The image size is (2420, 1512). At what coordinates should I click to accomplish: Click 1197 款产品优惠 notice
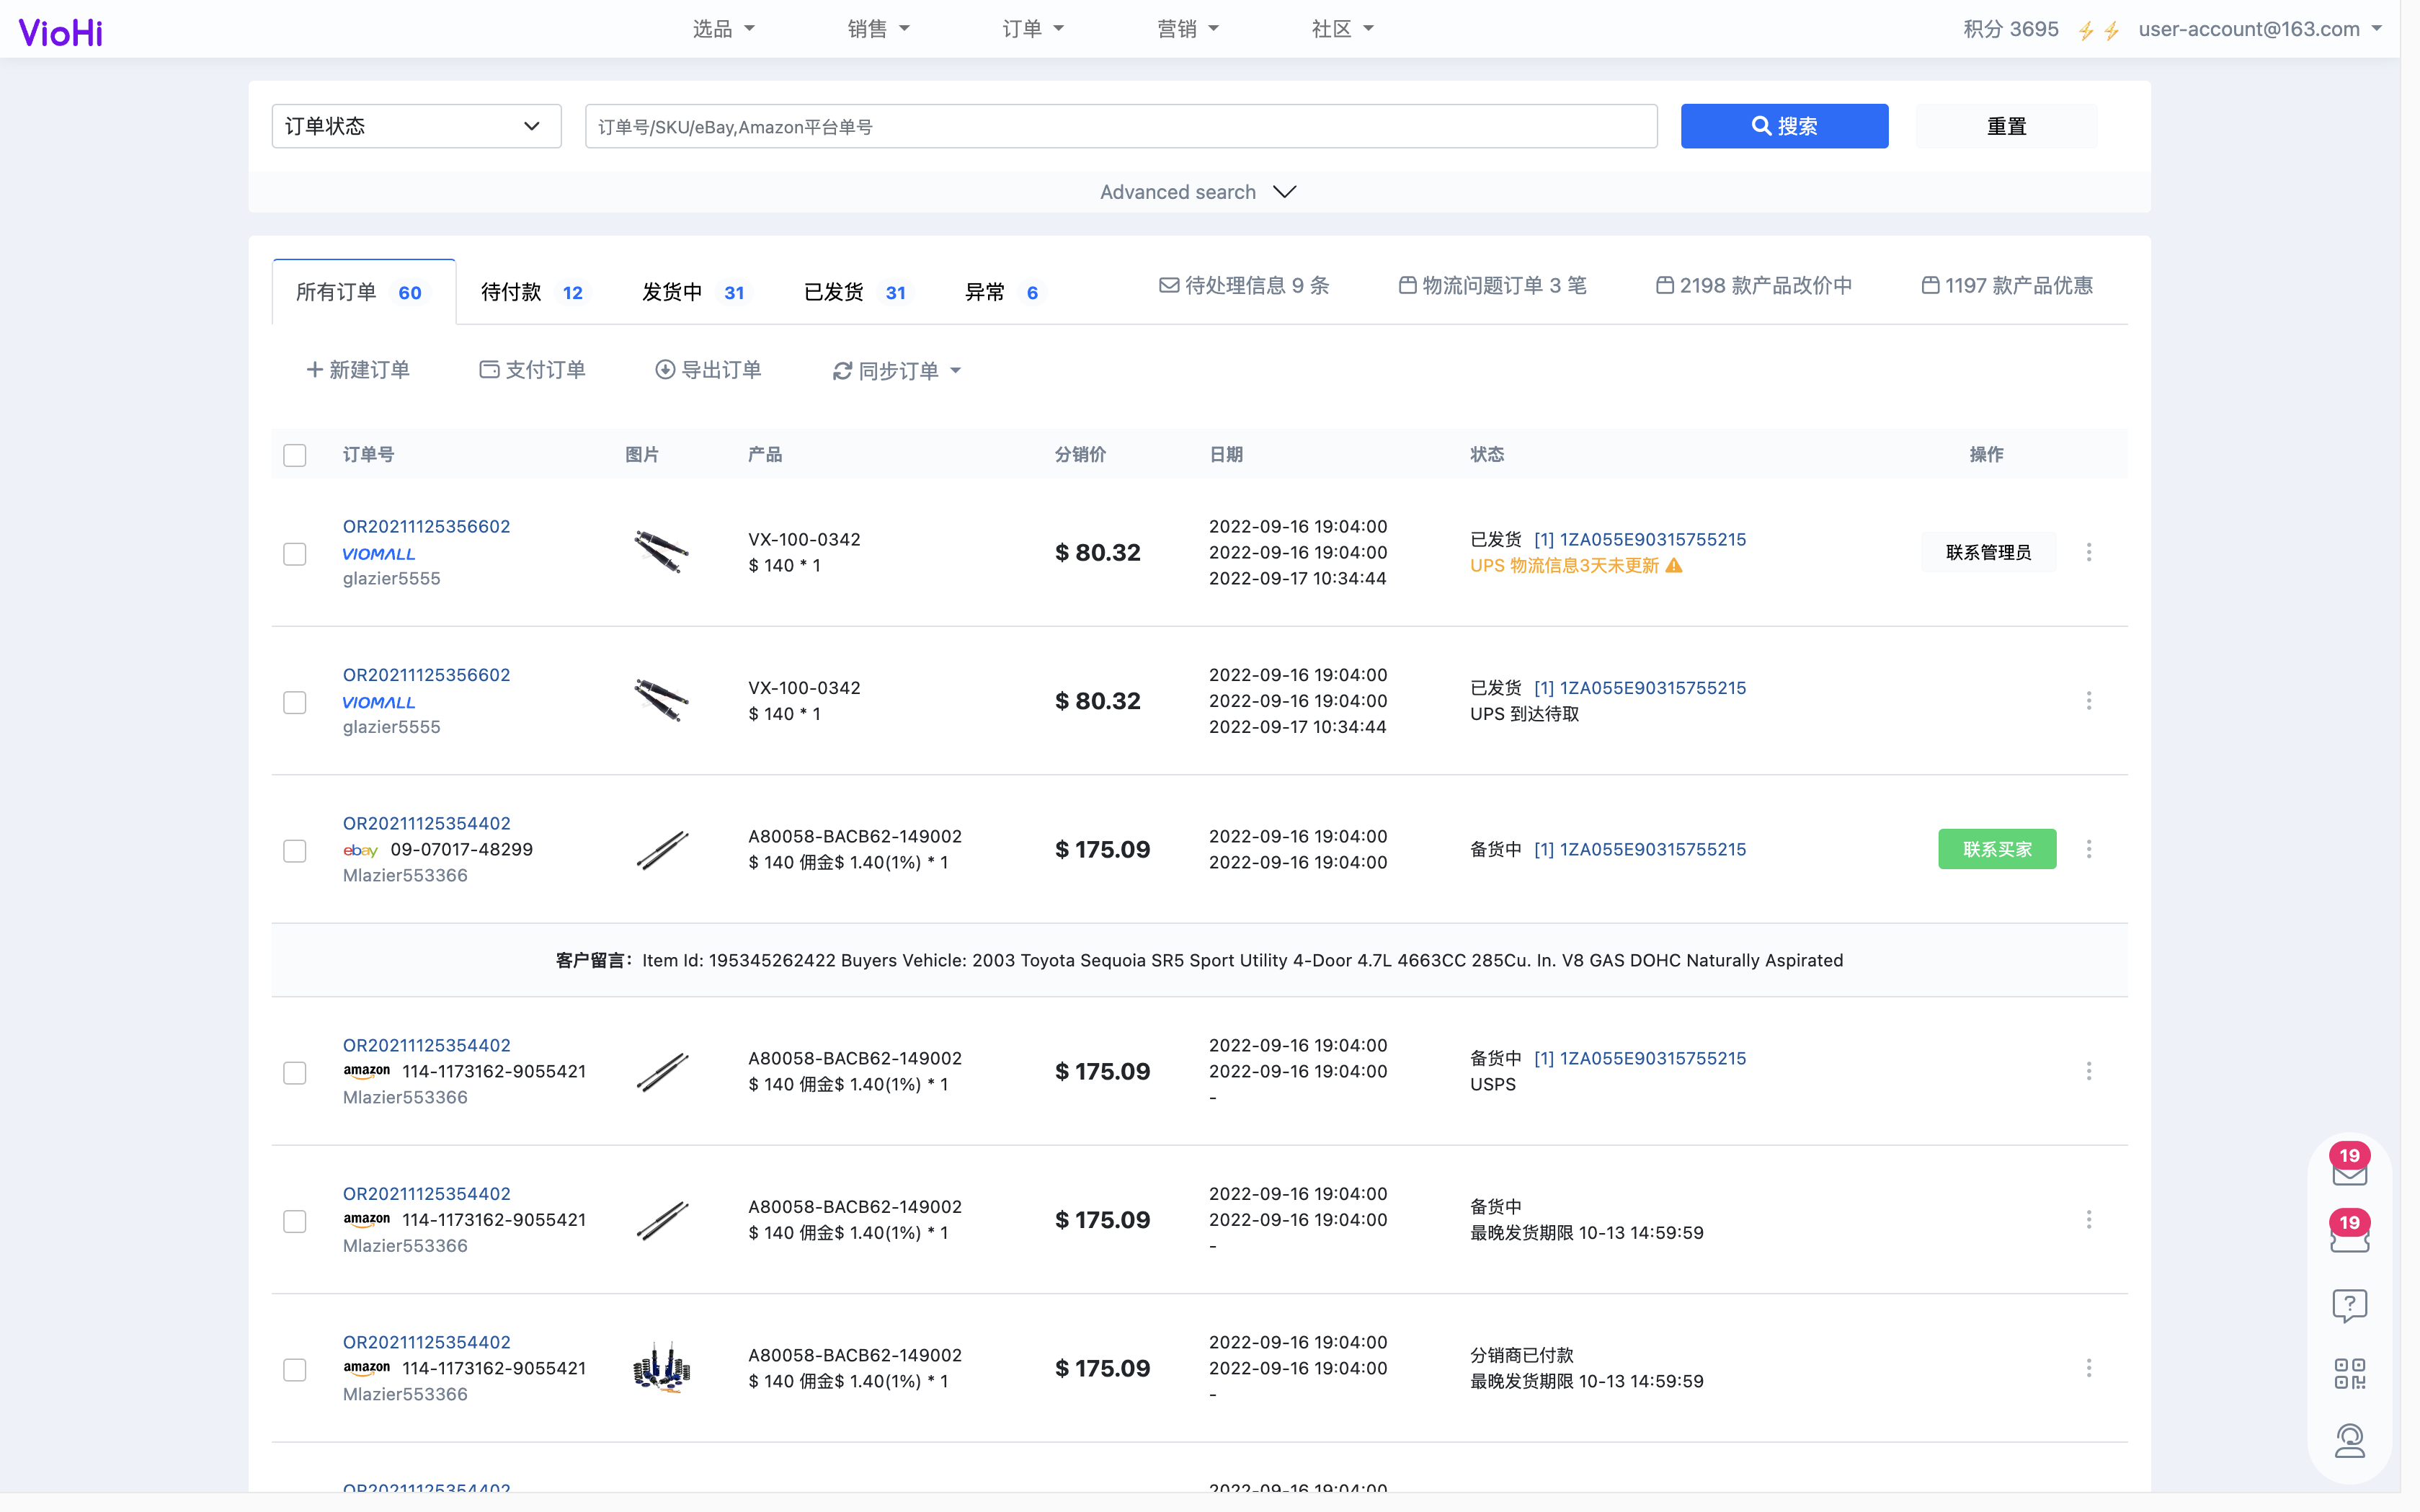pyautogui.click(x=2007, y=286)
